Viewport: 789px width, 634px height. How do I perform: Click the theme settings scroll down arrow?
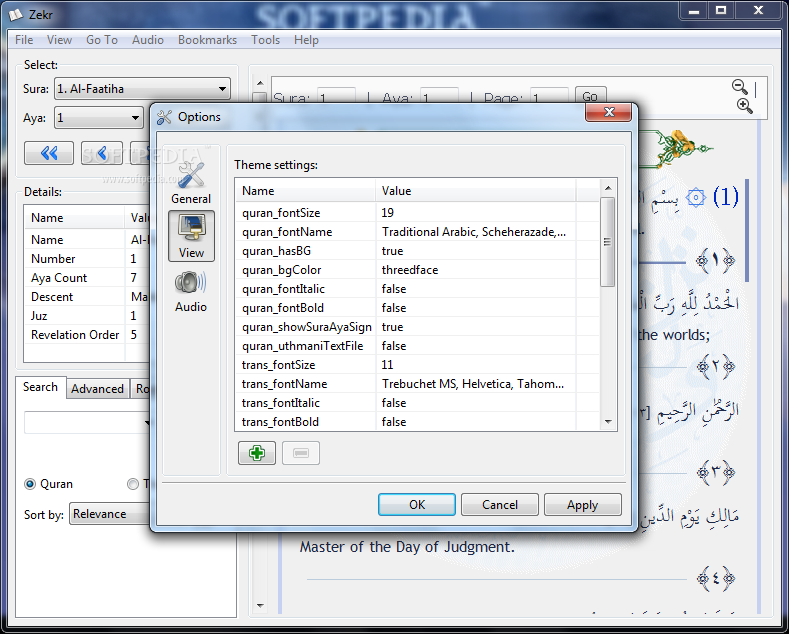point(608,422)
